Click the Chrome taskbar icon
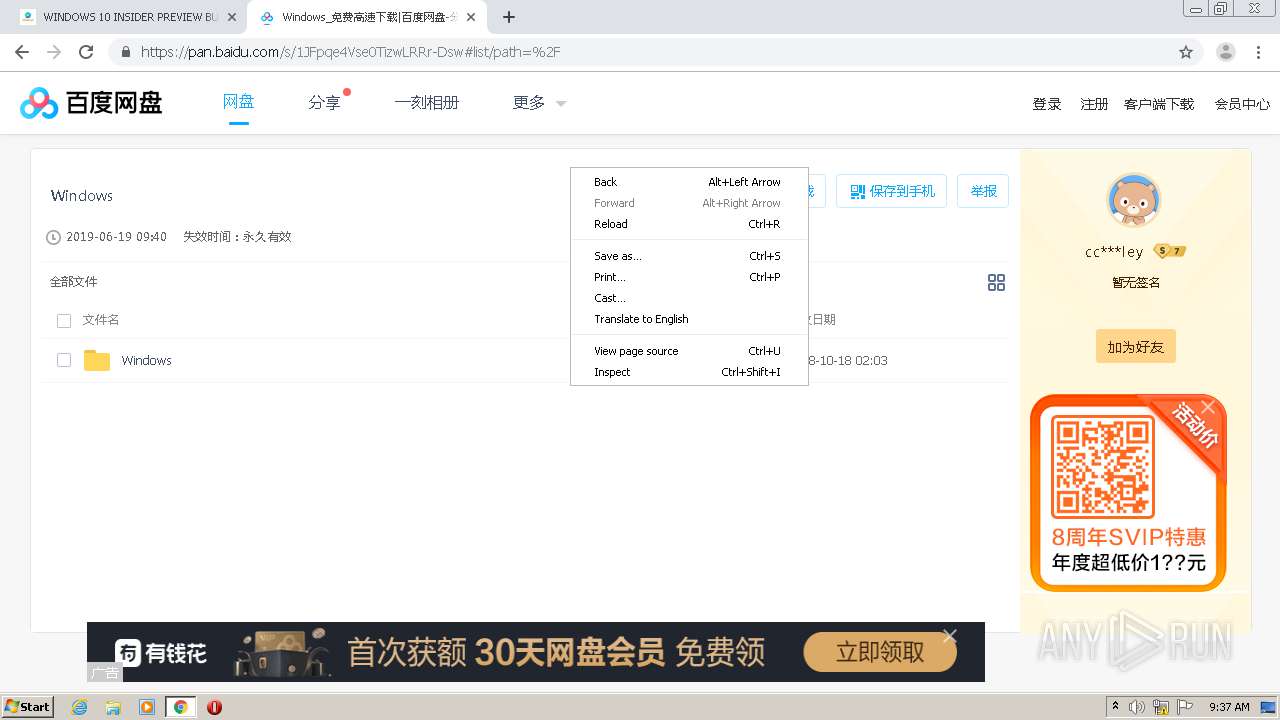1280x720 pixels. coord(181,707)
